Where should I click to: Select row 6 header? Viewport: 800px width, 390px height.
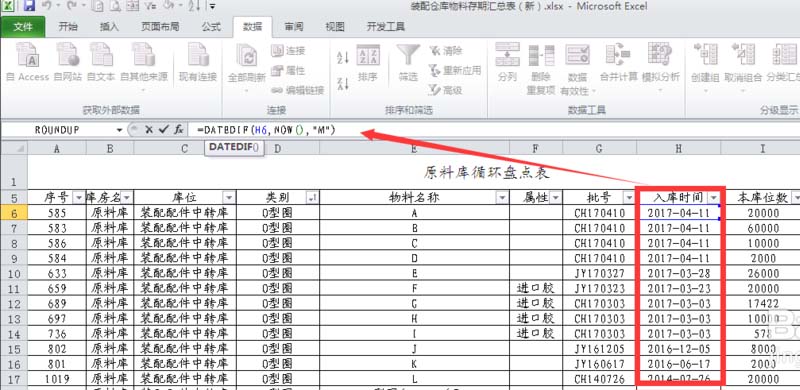point(14,212)
